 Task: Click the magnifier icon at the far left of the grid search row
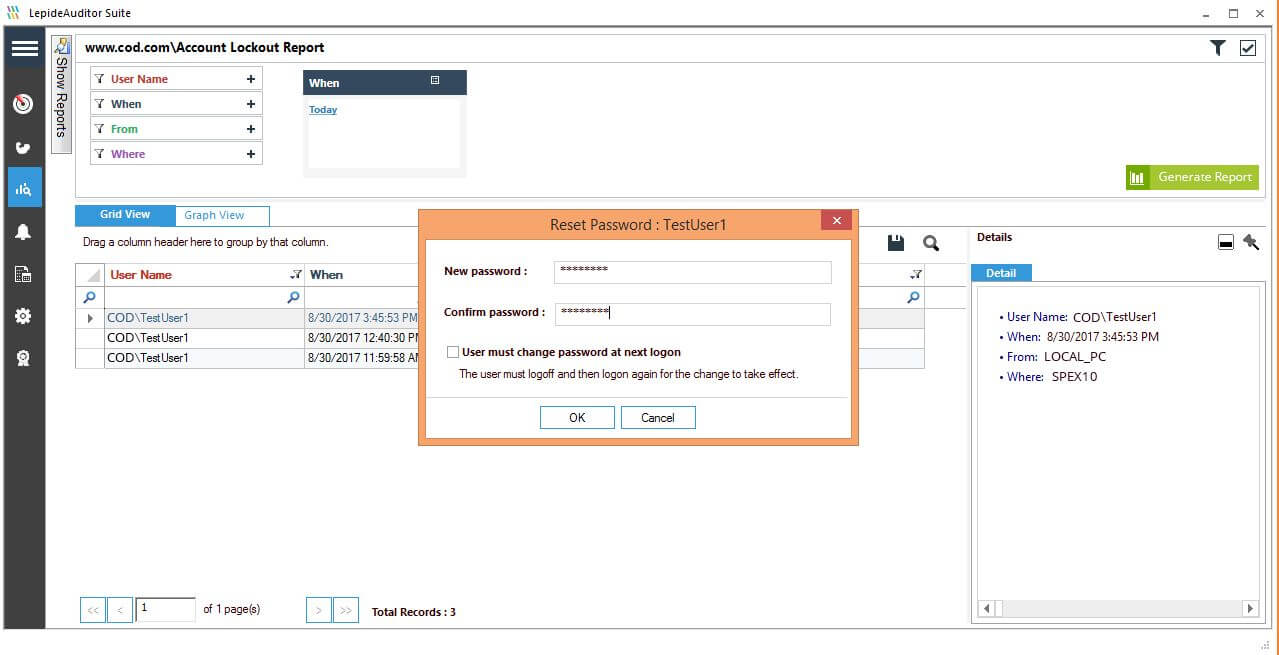[x=90, y=298]
